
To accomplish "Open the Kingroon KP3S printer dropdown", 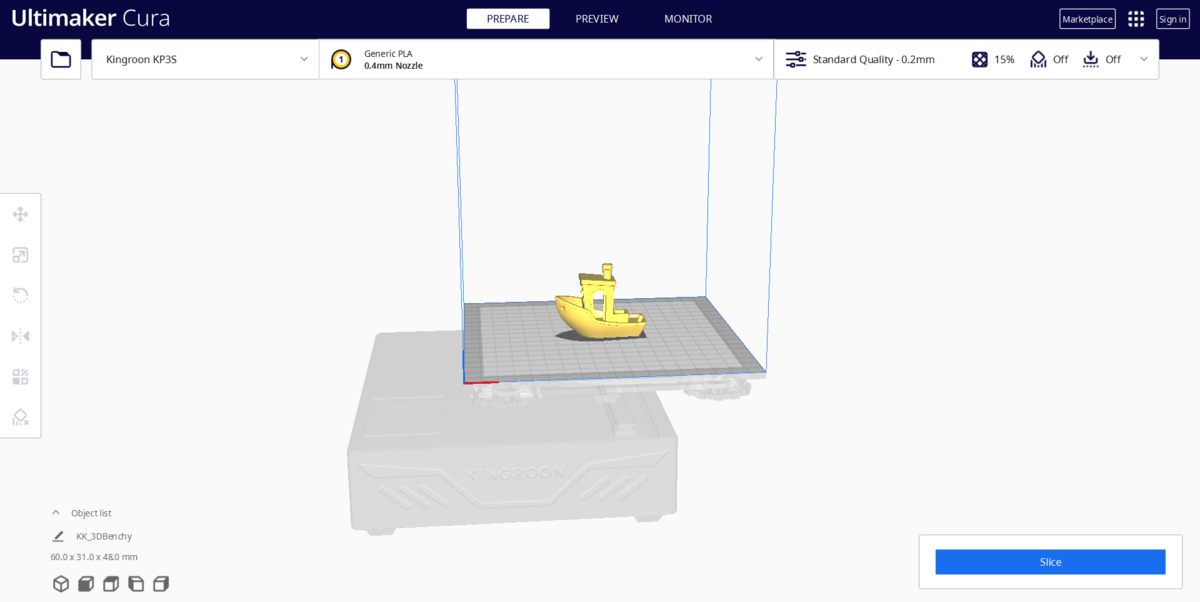I will (x=205, y=59).
